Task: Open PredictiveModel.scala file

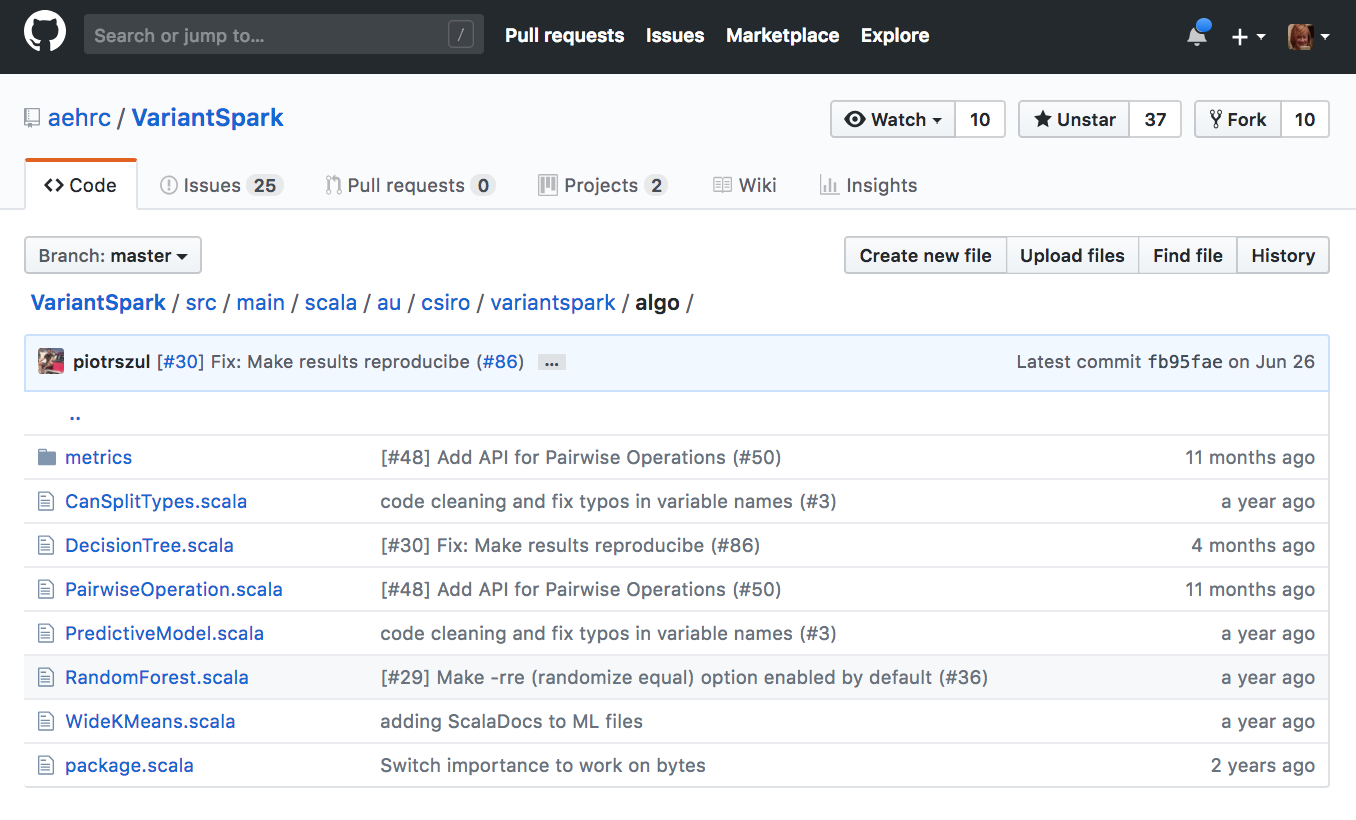Action: 164,633
